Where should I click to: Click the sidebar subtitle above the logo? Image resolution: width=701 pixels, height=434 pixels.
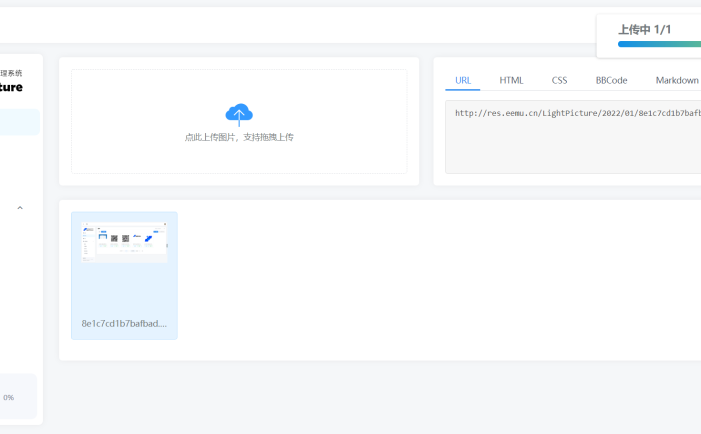pyautogui.click(x=12, y=73)
